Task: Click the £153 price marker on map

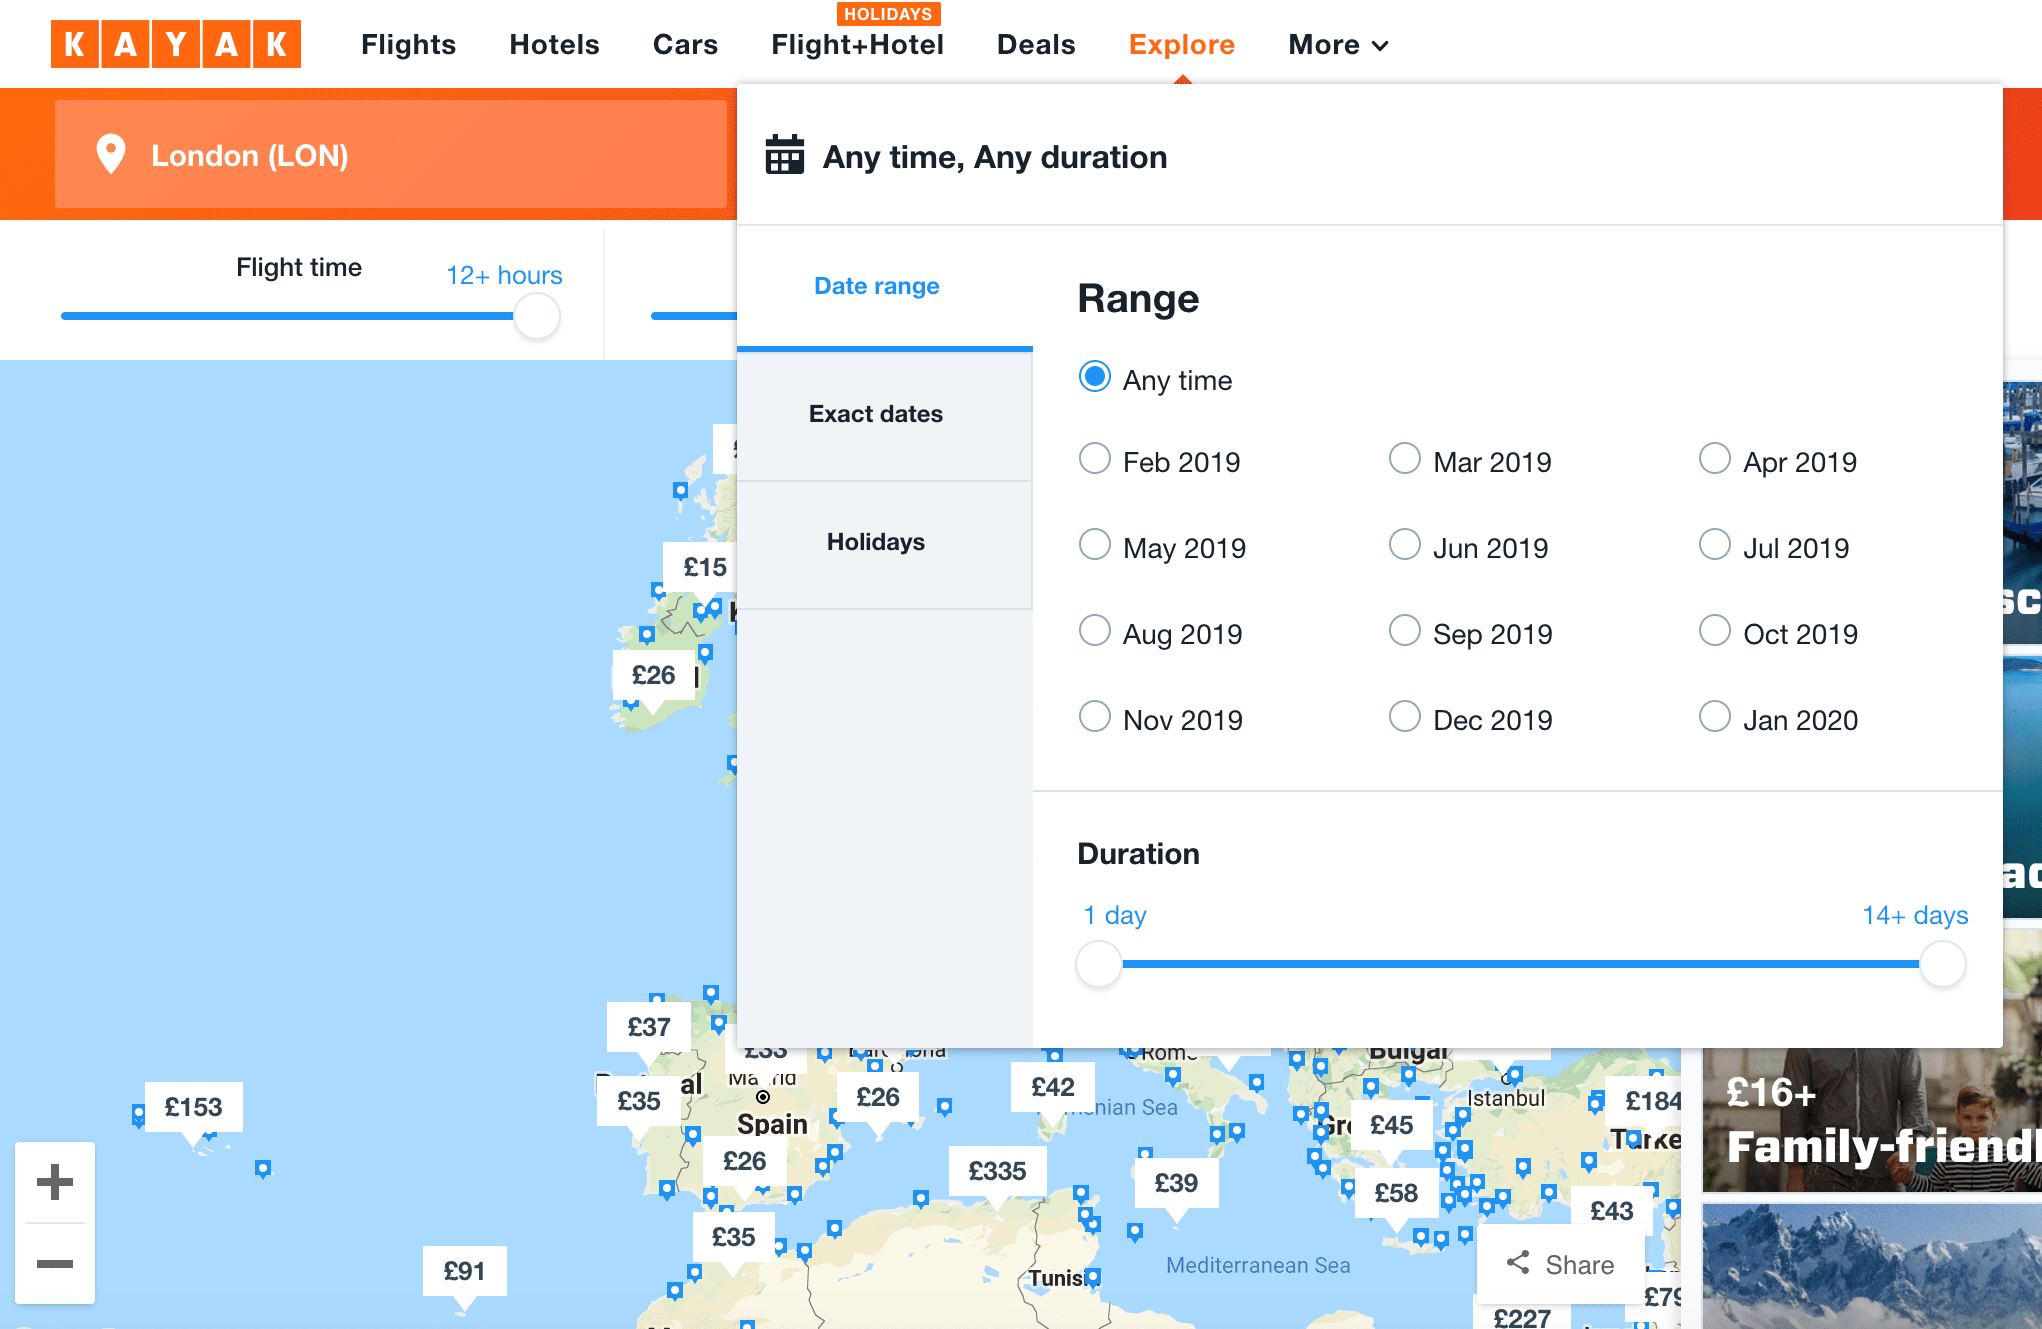Action: pos(193,1107)
